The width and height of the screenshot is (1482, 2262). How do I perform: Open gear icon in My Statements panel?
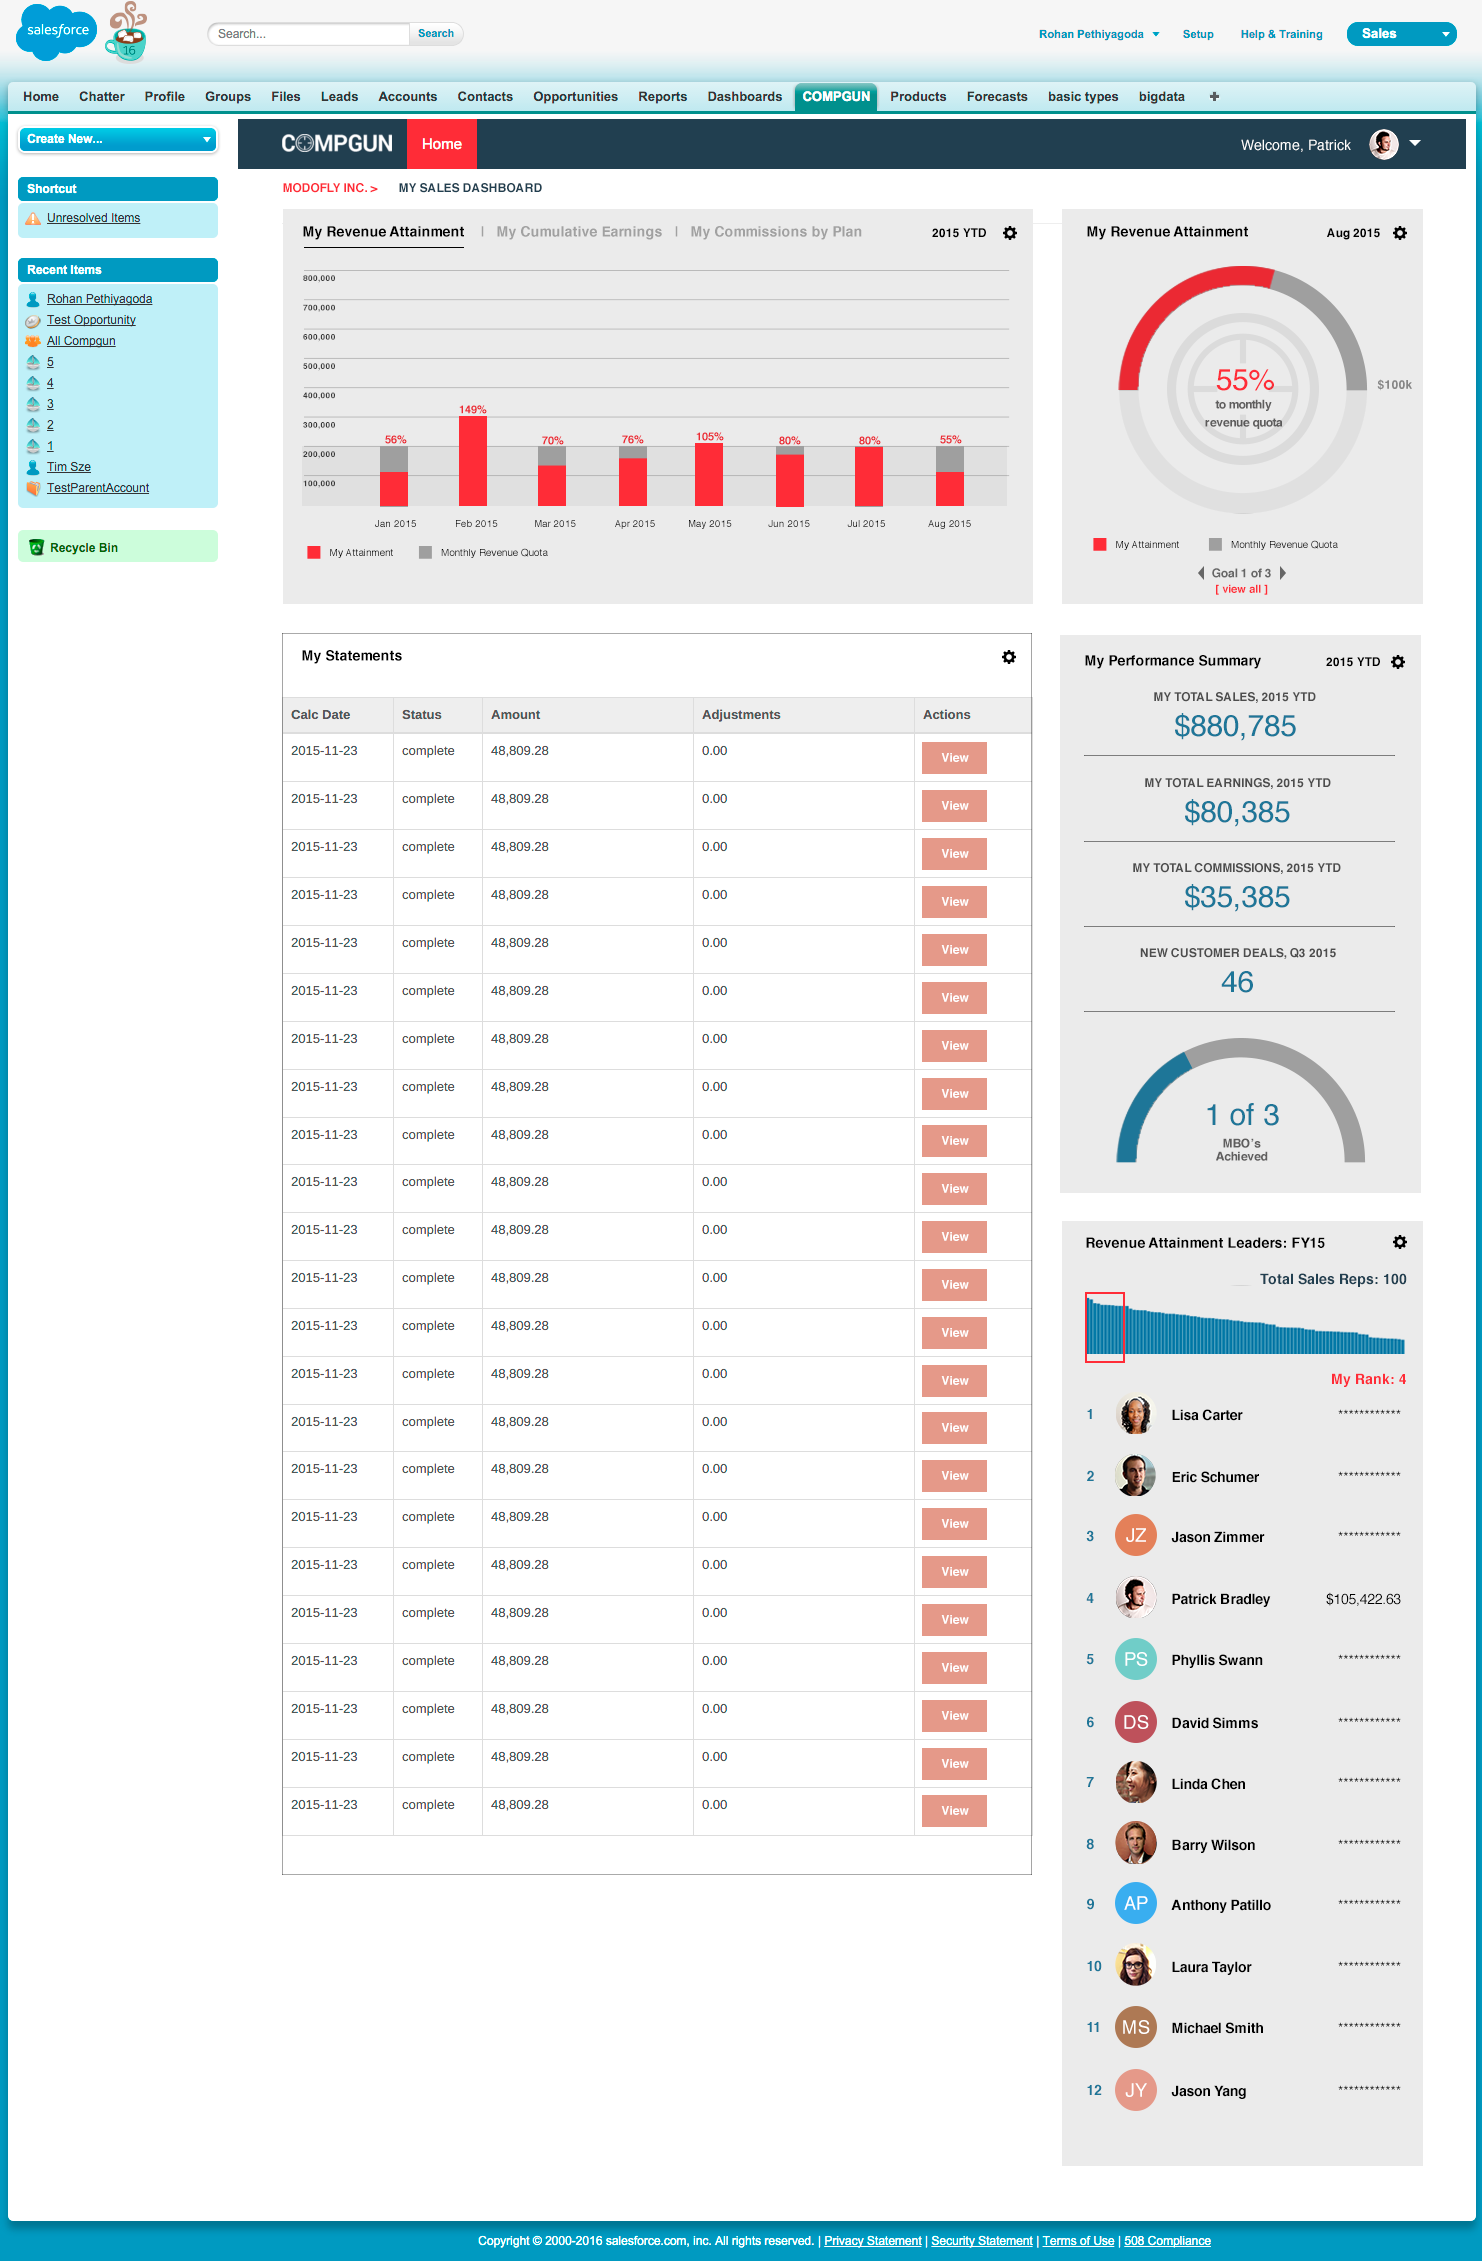pyautogui.click(x=1009, y=657)
